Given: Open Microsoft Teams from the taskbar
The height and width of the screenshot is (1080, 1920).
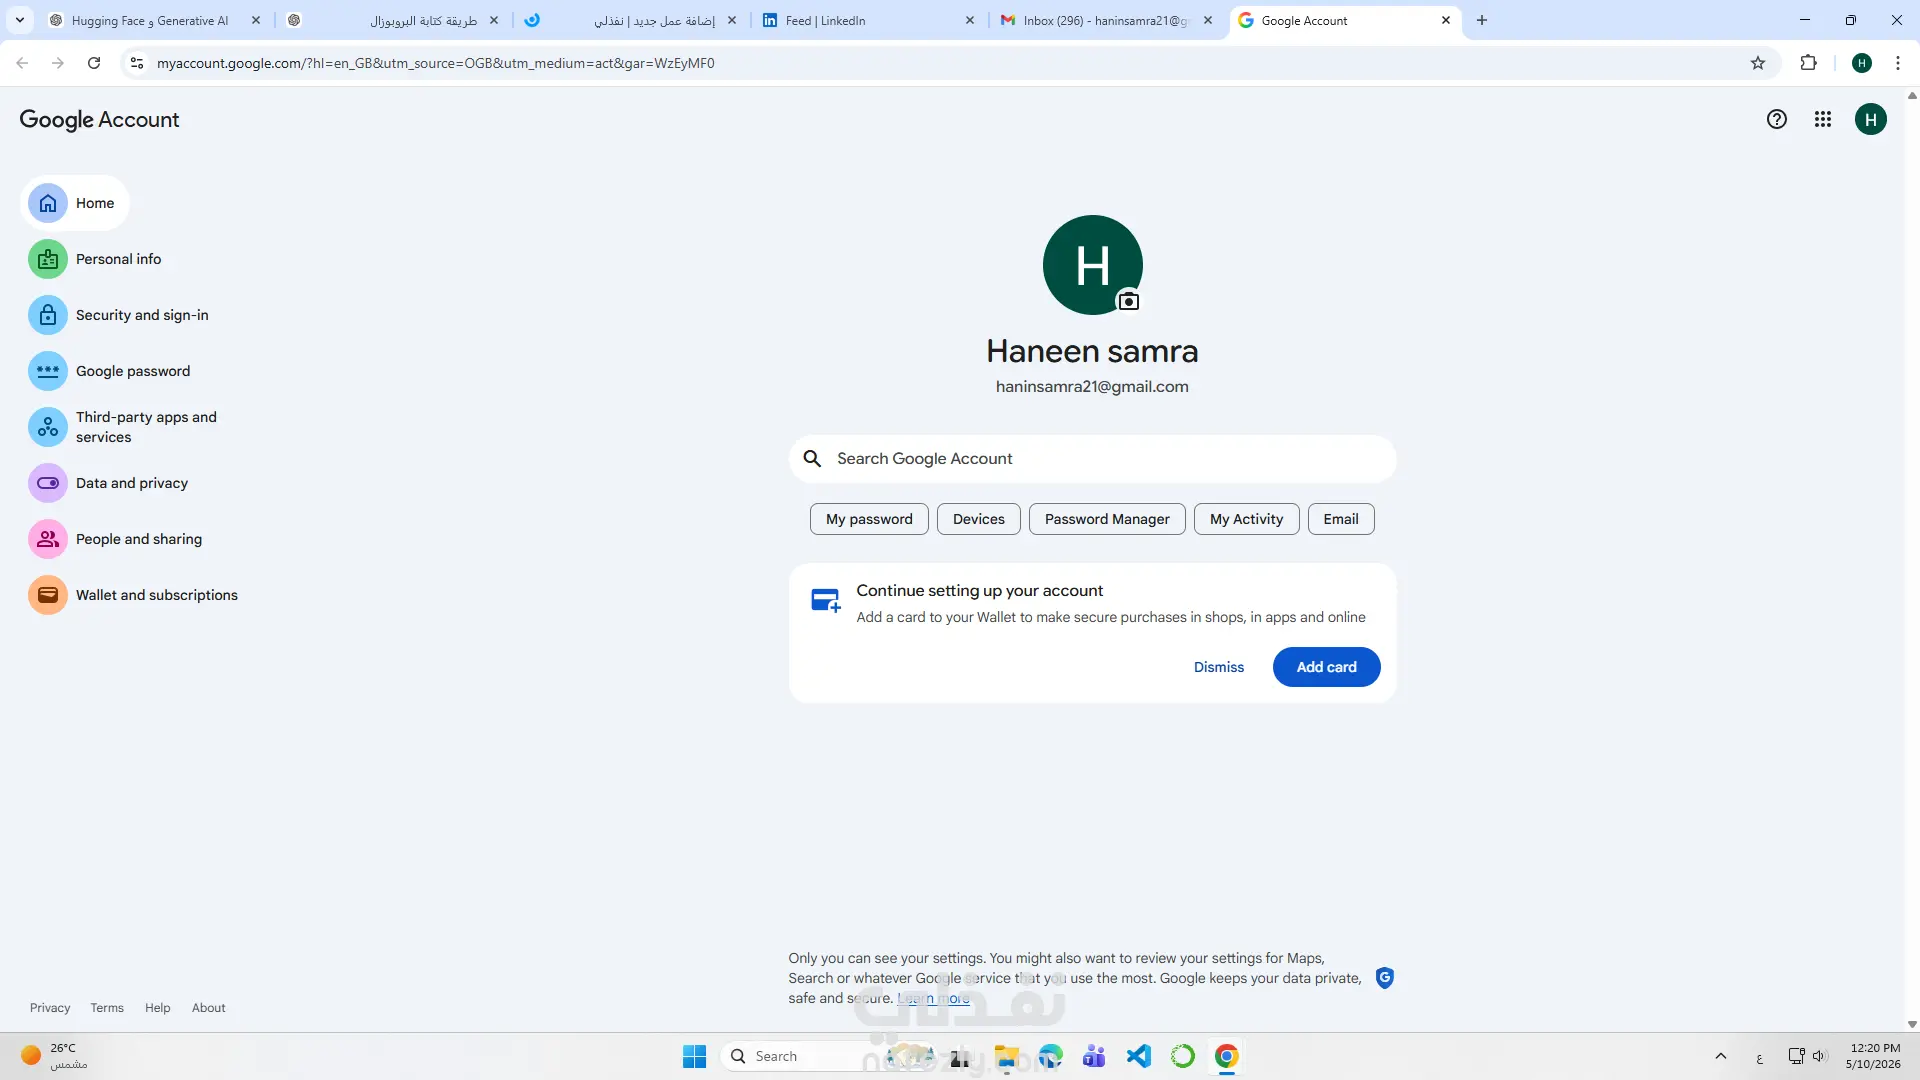Looking at the screenshot, I should tap(1094, 1056).
